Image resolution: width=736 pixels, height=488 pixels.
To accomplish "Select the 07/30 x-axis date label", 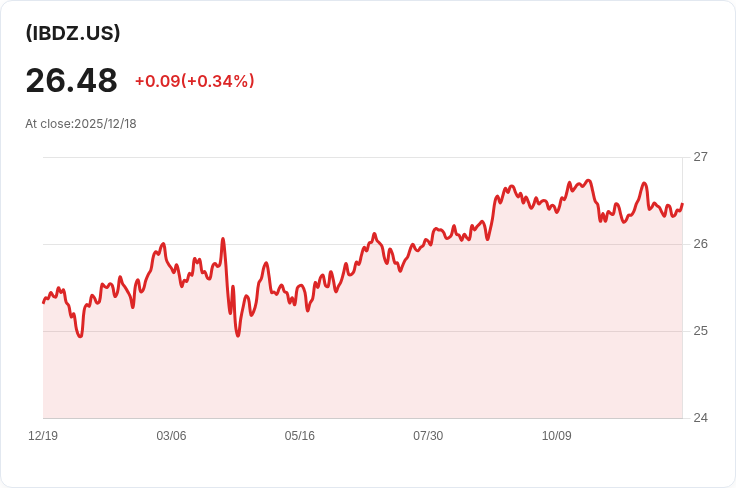I will click(x=428, y=436).
